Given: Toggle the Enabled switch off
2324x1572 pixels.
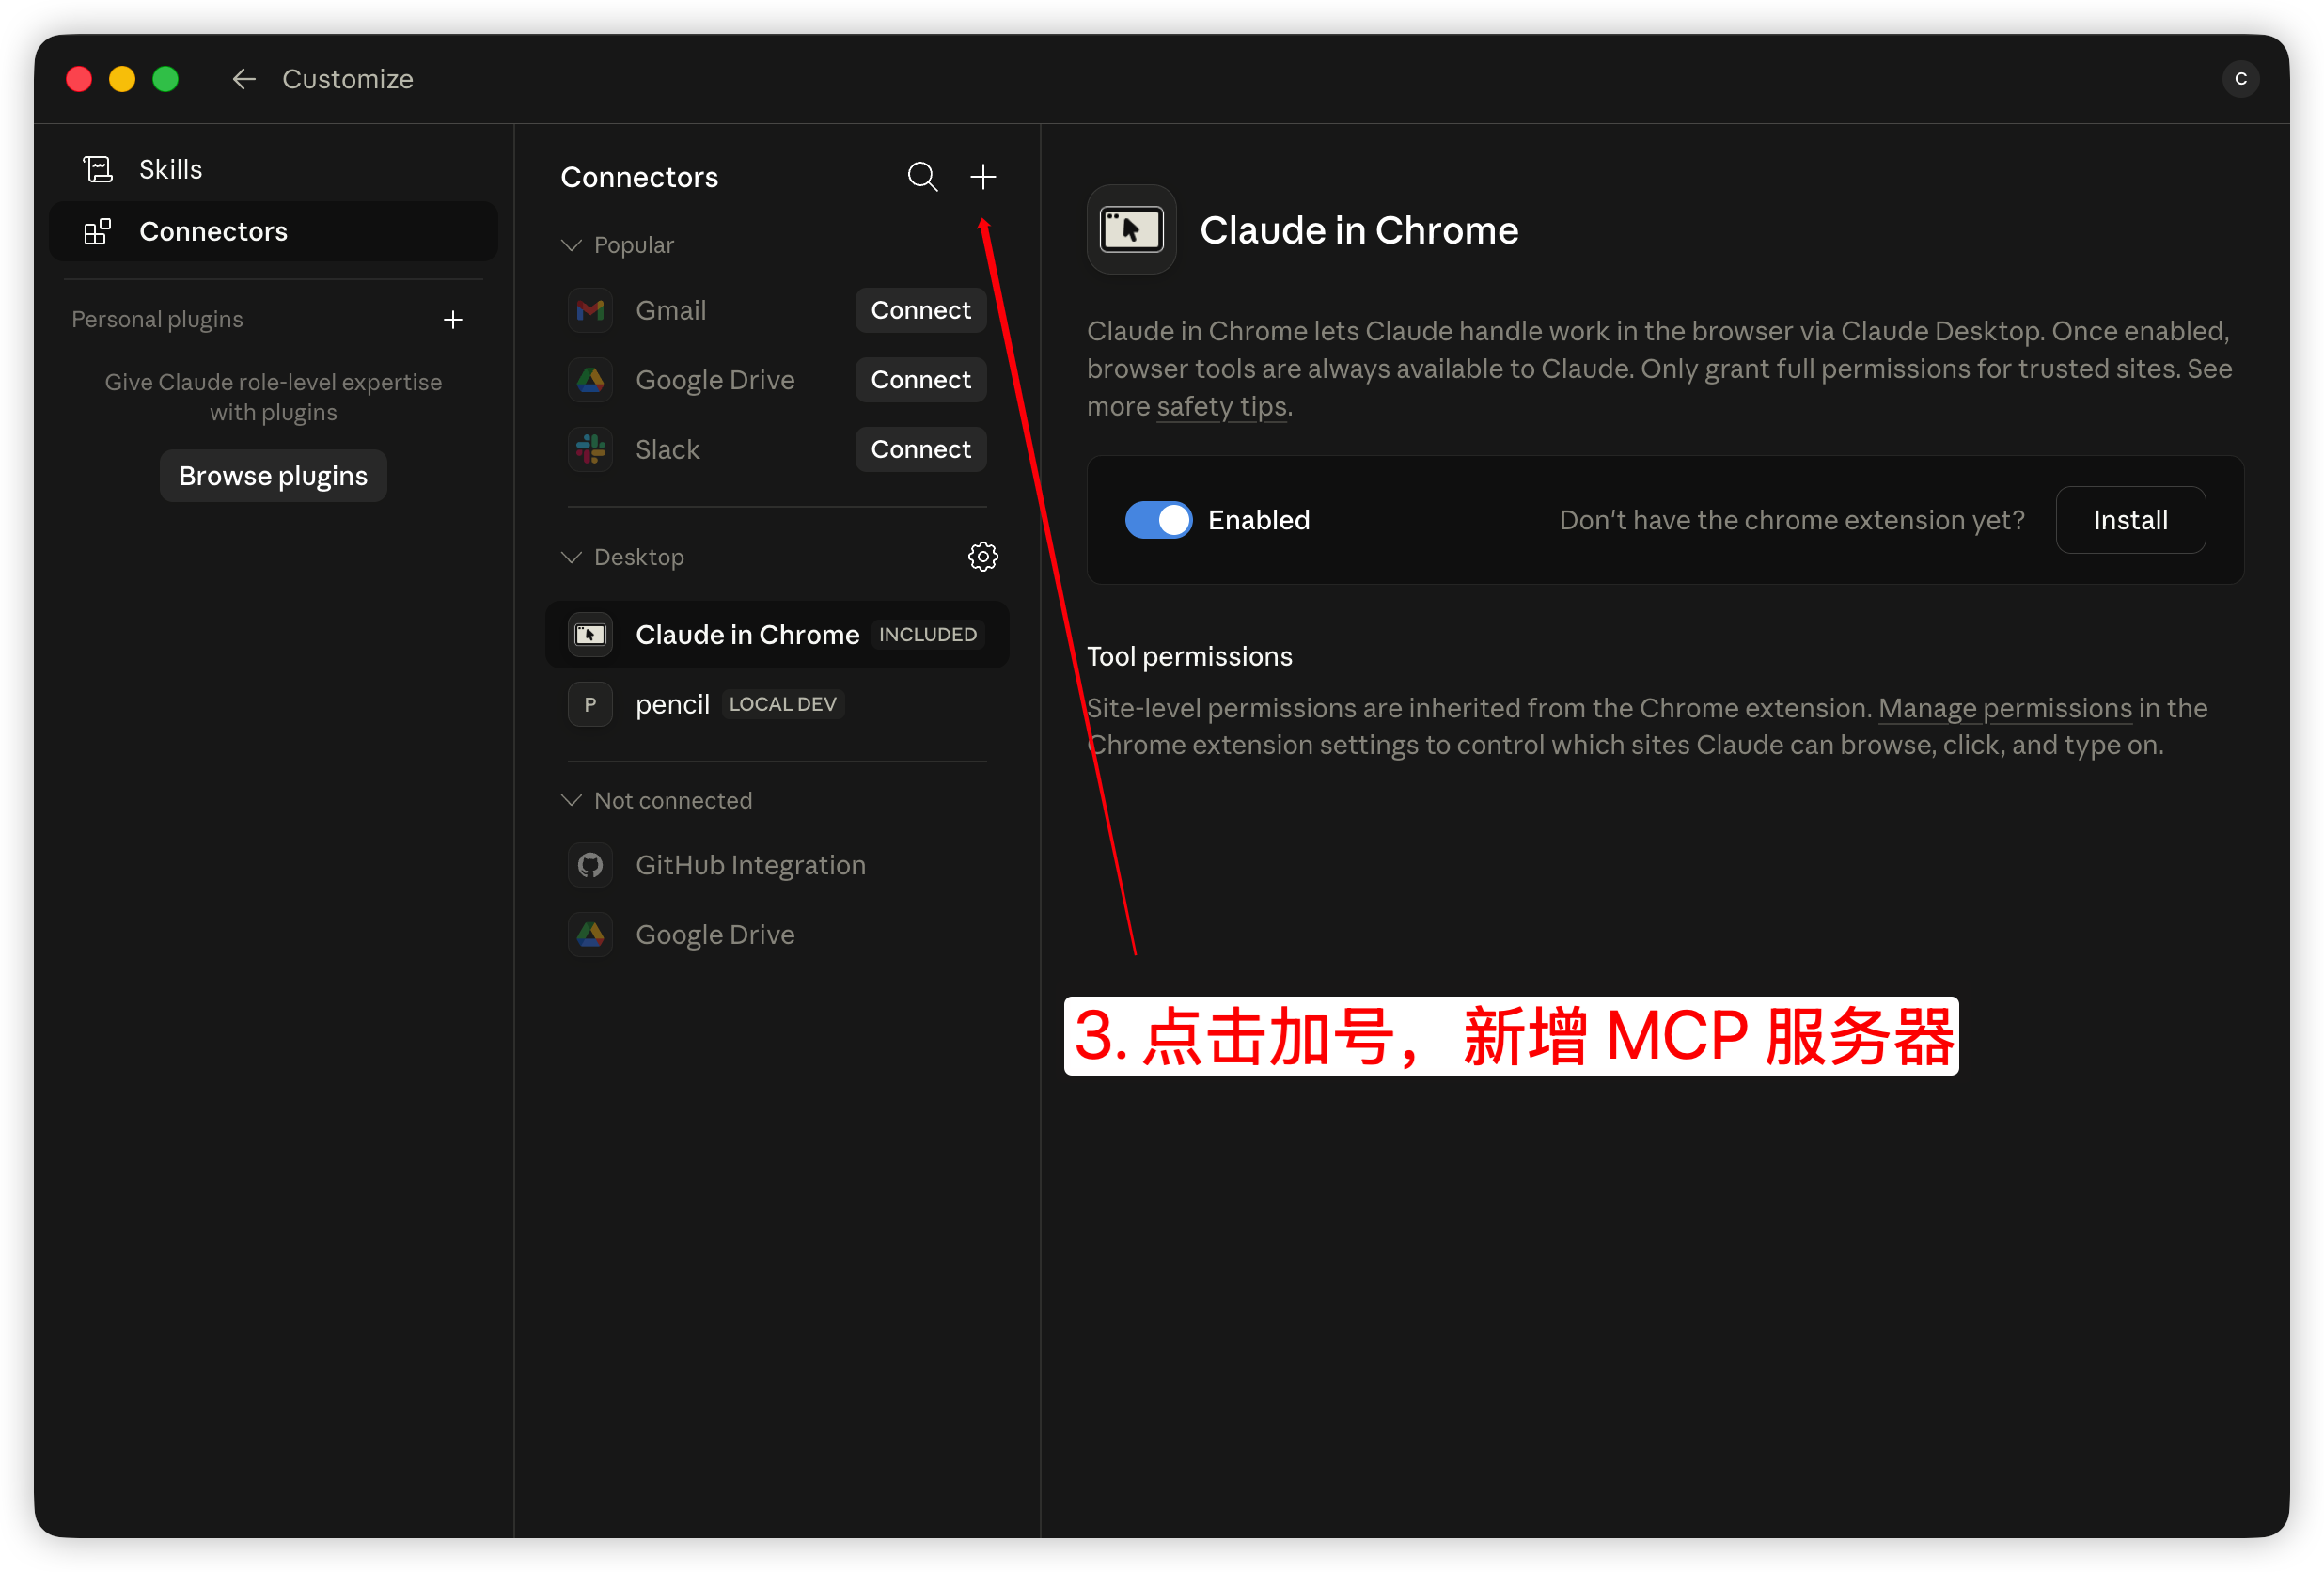Looking at the screenshot, I should tap(1158, 520).
